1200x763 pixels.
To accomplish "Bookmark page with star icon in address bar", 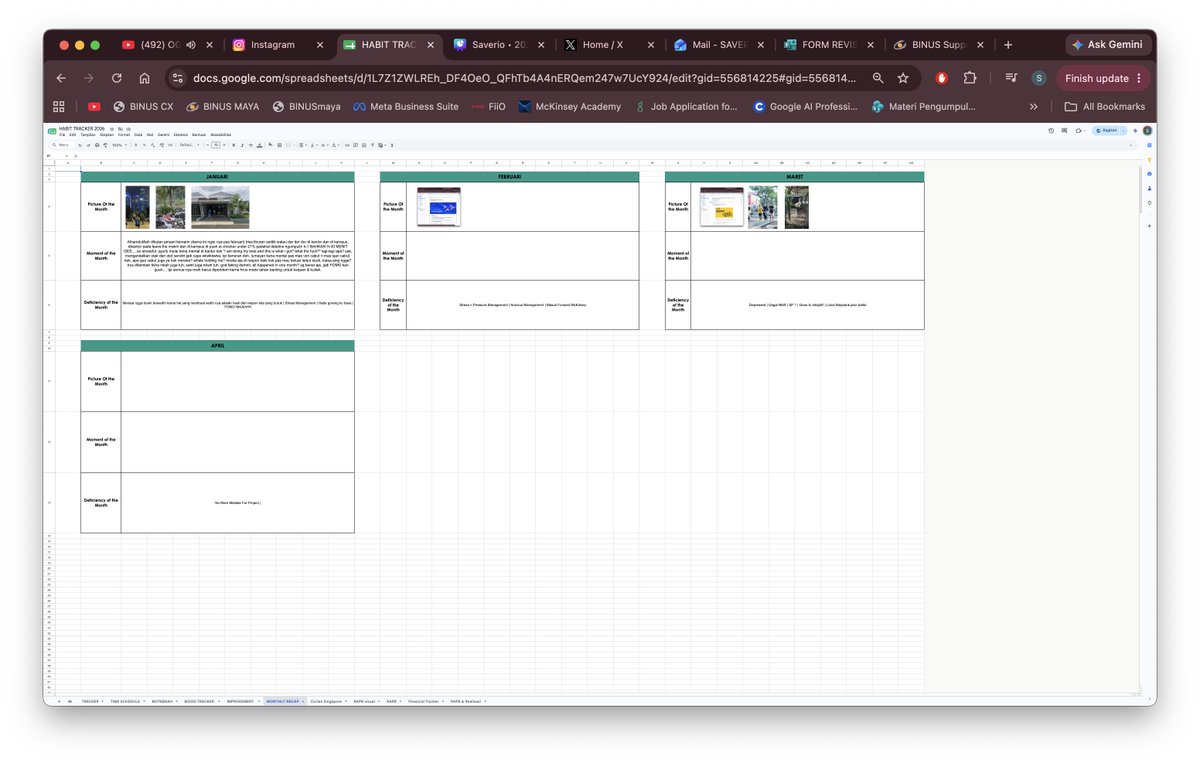I will click(903, 78).
